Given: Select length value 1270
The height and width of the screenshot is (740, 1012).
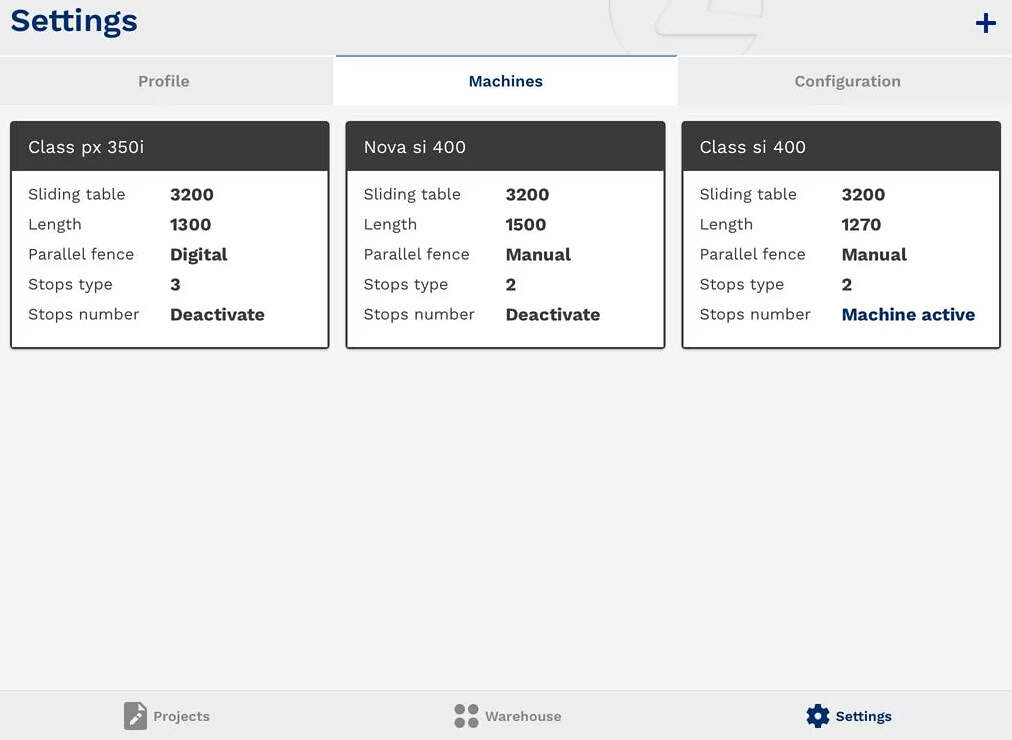Looking at the screenshot, I should click(861, 225).
